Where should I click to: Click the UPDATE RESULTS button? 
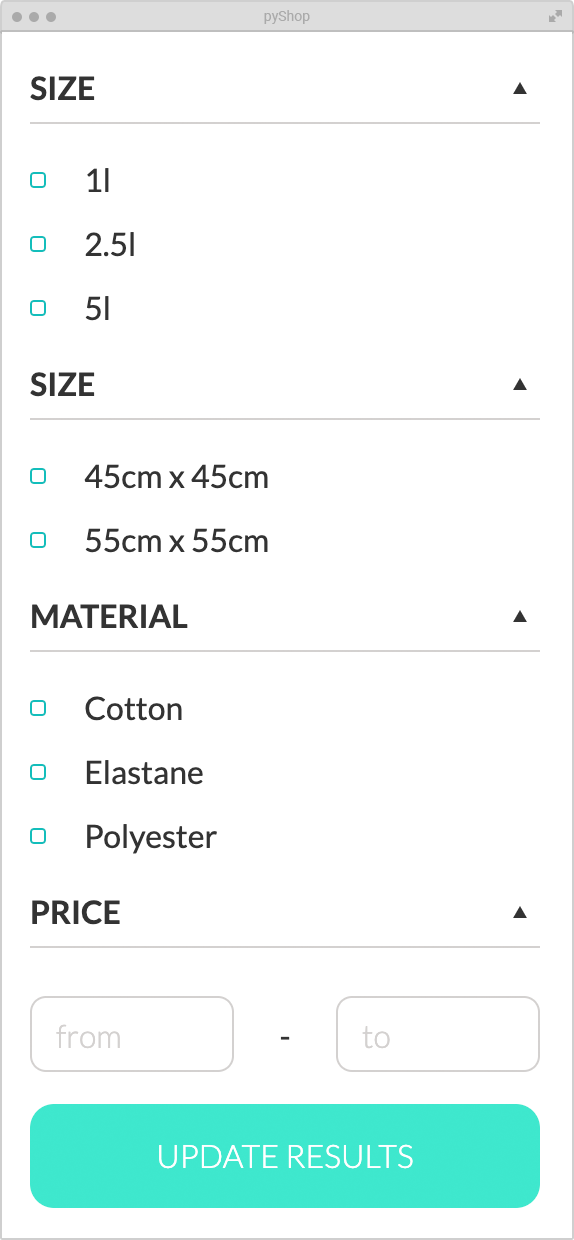click(285, 1156)
